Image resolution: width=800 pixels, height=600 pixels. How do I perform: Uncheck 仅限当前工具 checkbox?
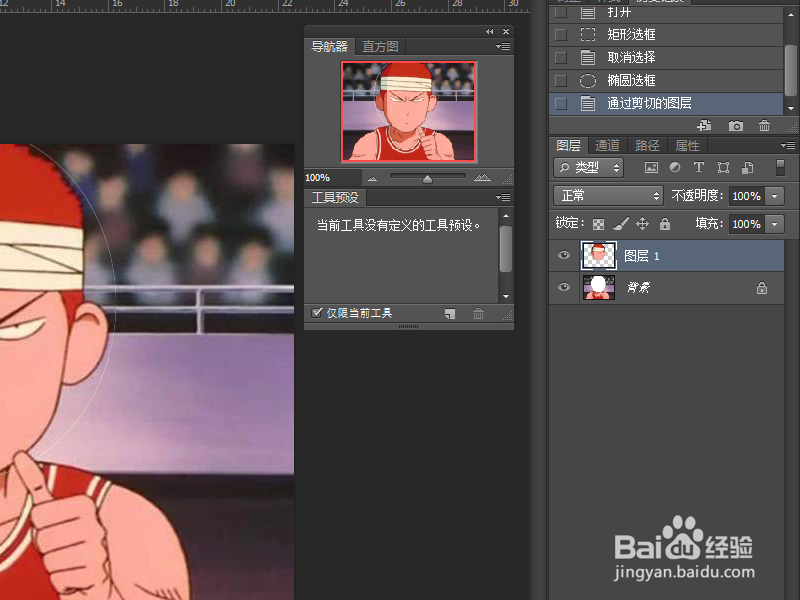tap(317, 312)
